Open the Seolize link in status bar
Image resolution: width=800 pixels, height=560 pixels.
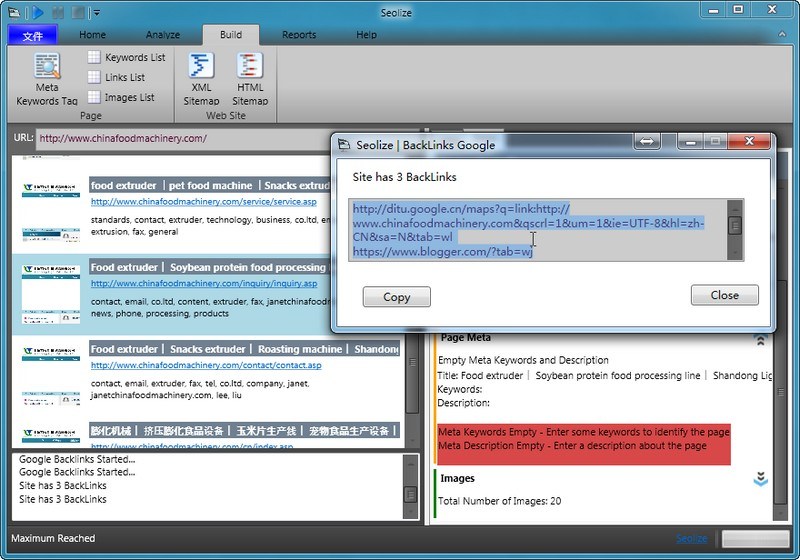pyautogui.click(x=691, y=539)
